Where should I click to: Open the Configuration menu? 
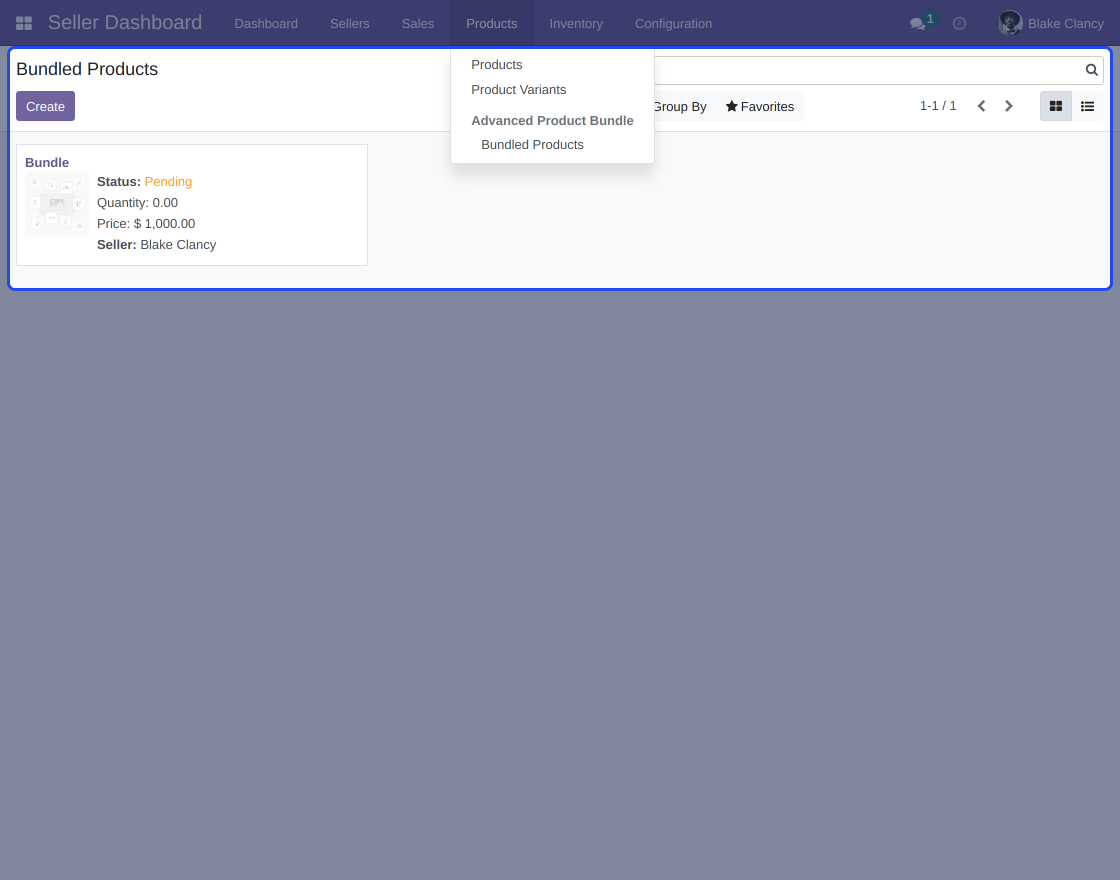tap(674, 24)
